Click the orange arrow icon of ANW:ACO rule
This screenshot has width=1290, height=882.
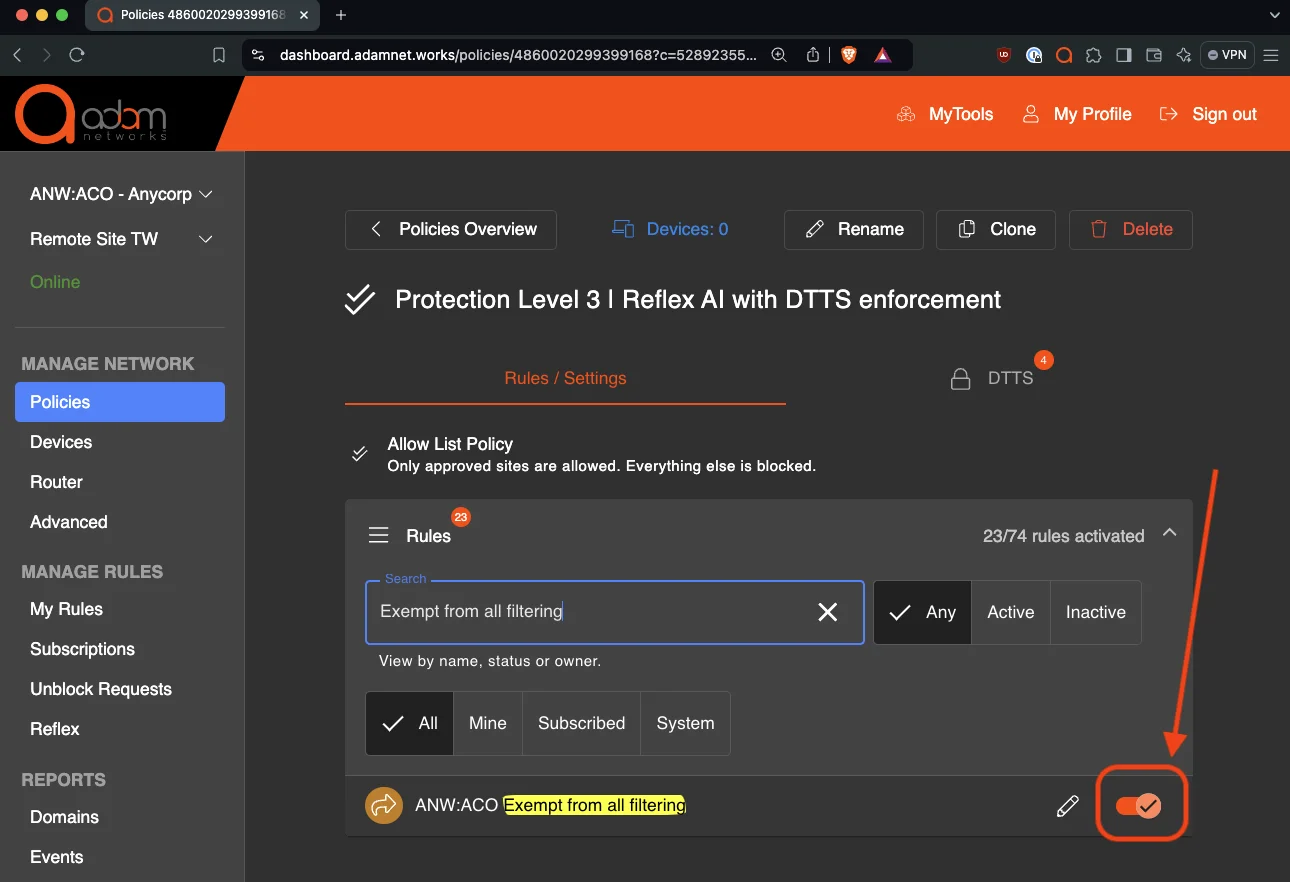[x=384, y=805]
